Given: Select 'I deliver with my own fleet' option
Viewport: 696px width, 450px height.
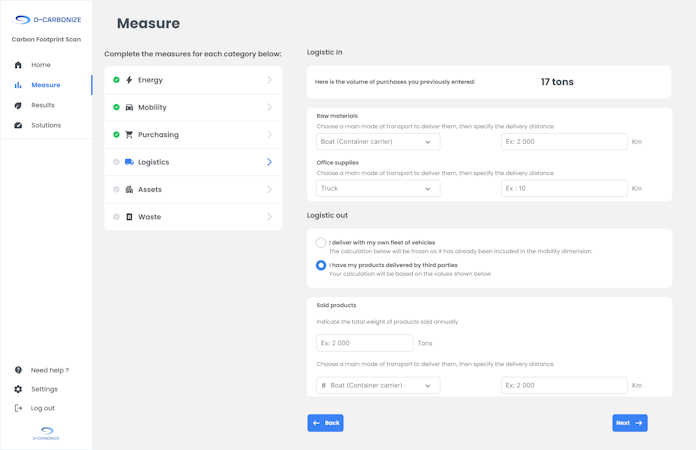Looking at the screenshot, I should coord(321,242).
